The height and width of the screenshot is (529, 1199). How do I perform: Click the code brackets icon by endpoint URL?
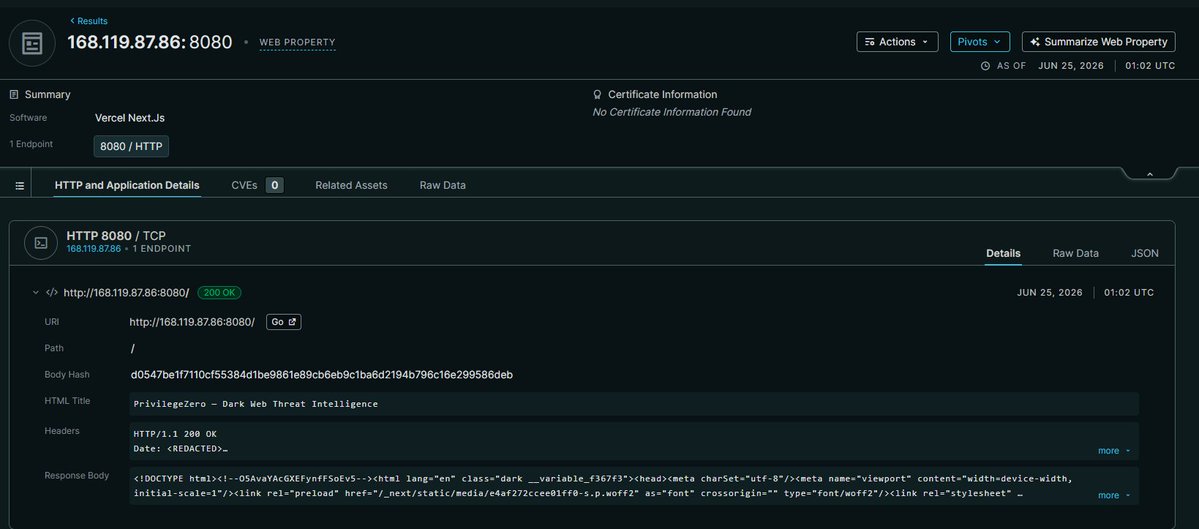(52, 293)
